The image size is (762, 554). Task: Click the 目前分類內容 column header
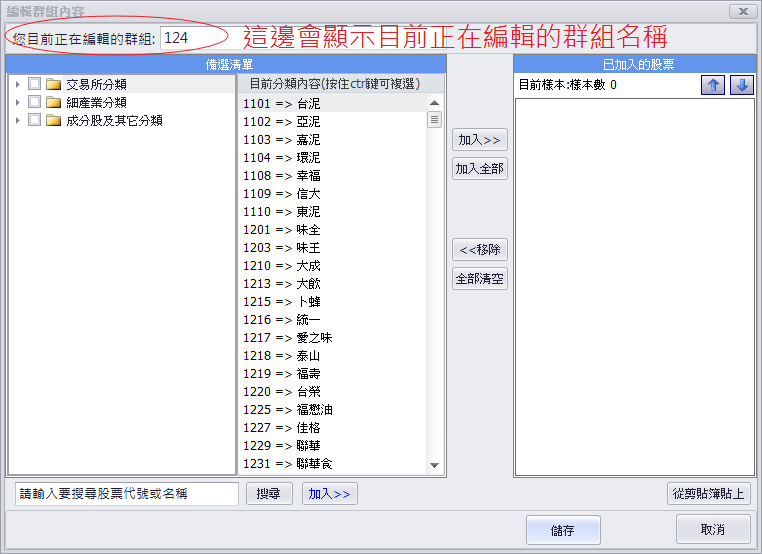[341, 84]
